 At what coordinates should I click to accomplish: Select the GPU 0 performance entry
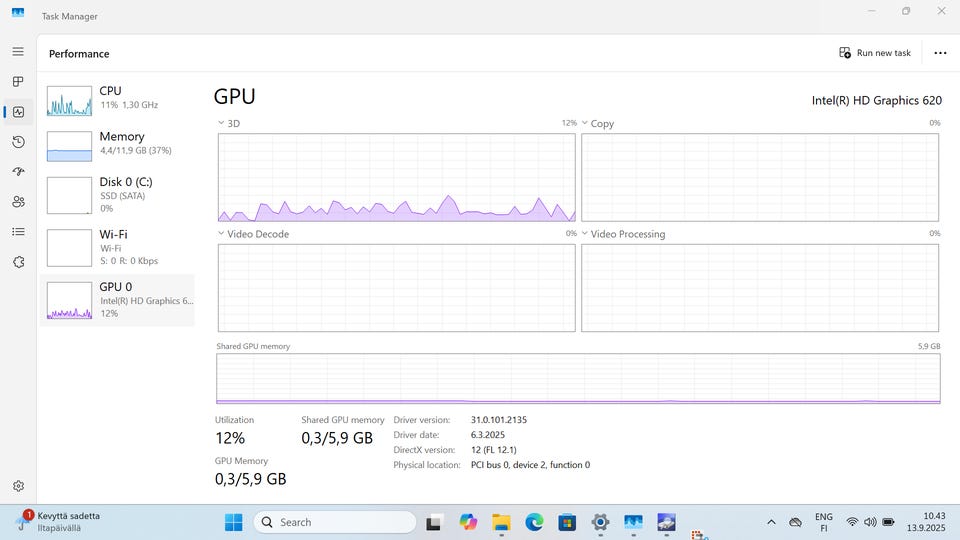(118, 300)
